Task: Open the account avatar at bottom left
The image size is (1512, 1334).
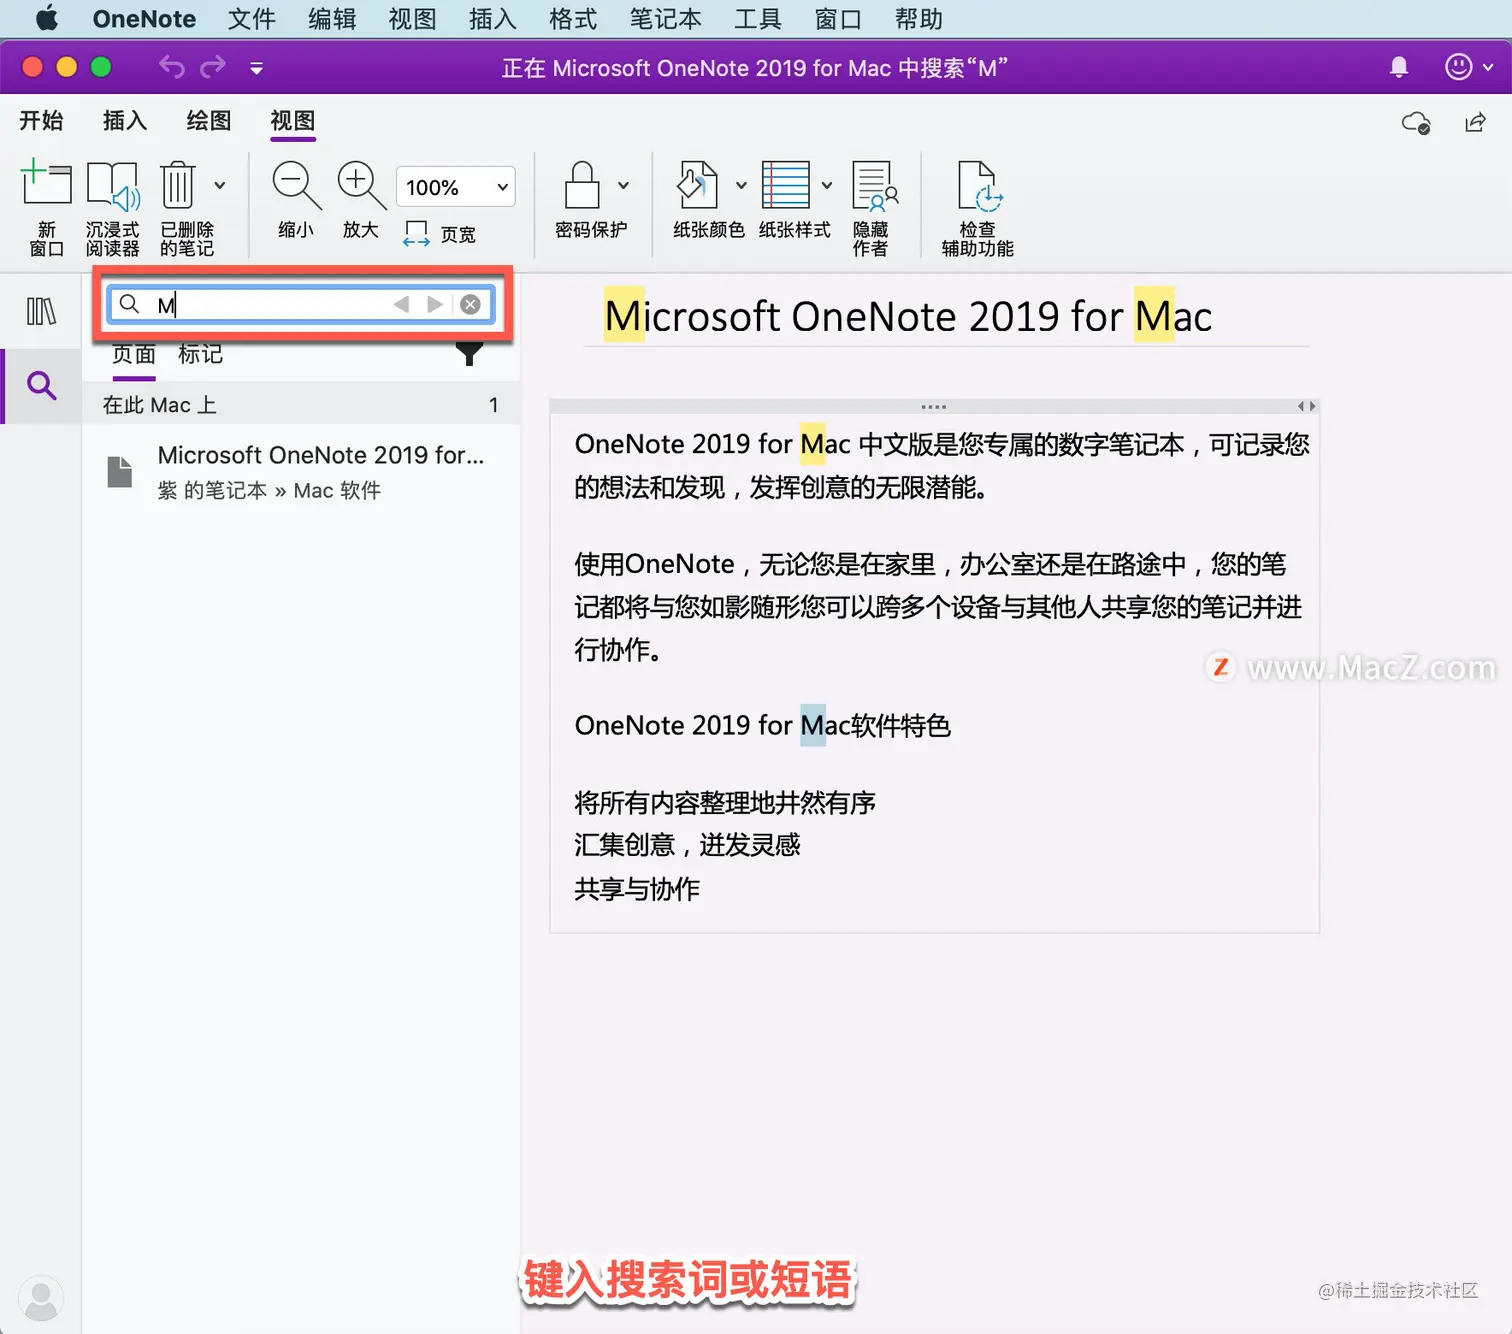Action: click(41, 1298)
